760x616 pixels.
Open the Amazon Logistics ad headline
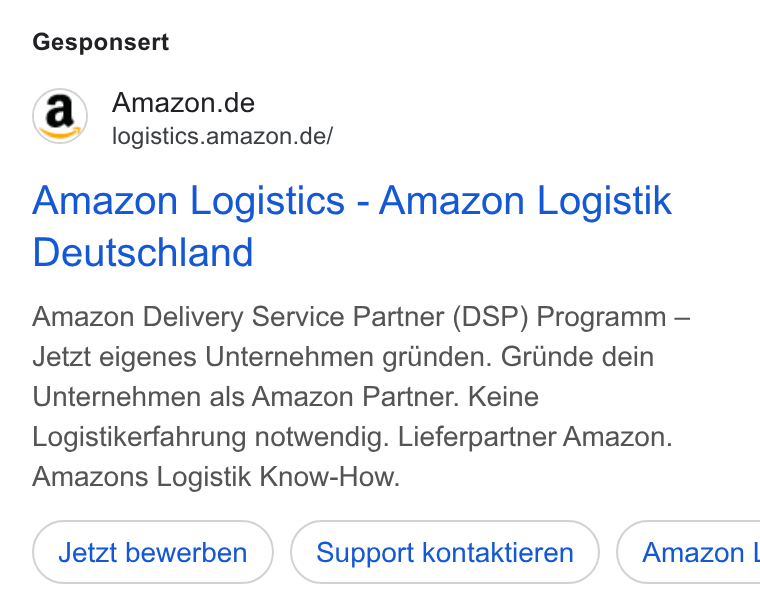pyautogui.click(x=352, y=226)
